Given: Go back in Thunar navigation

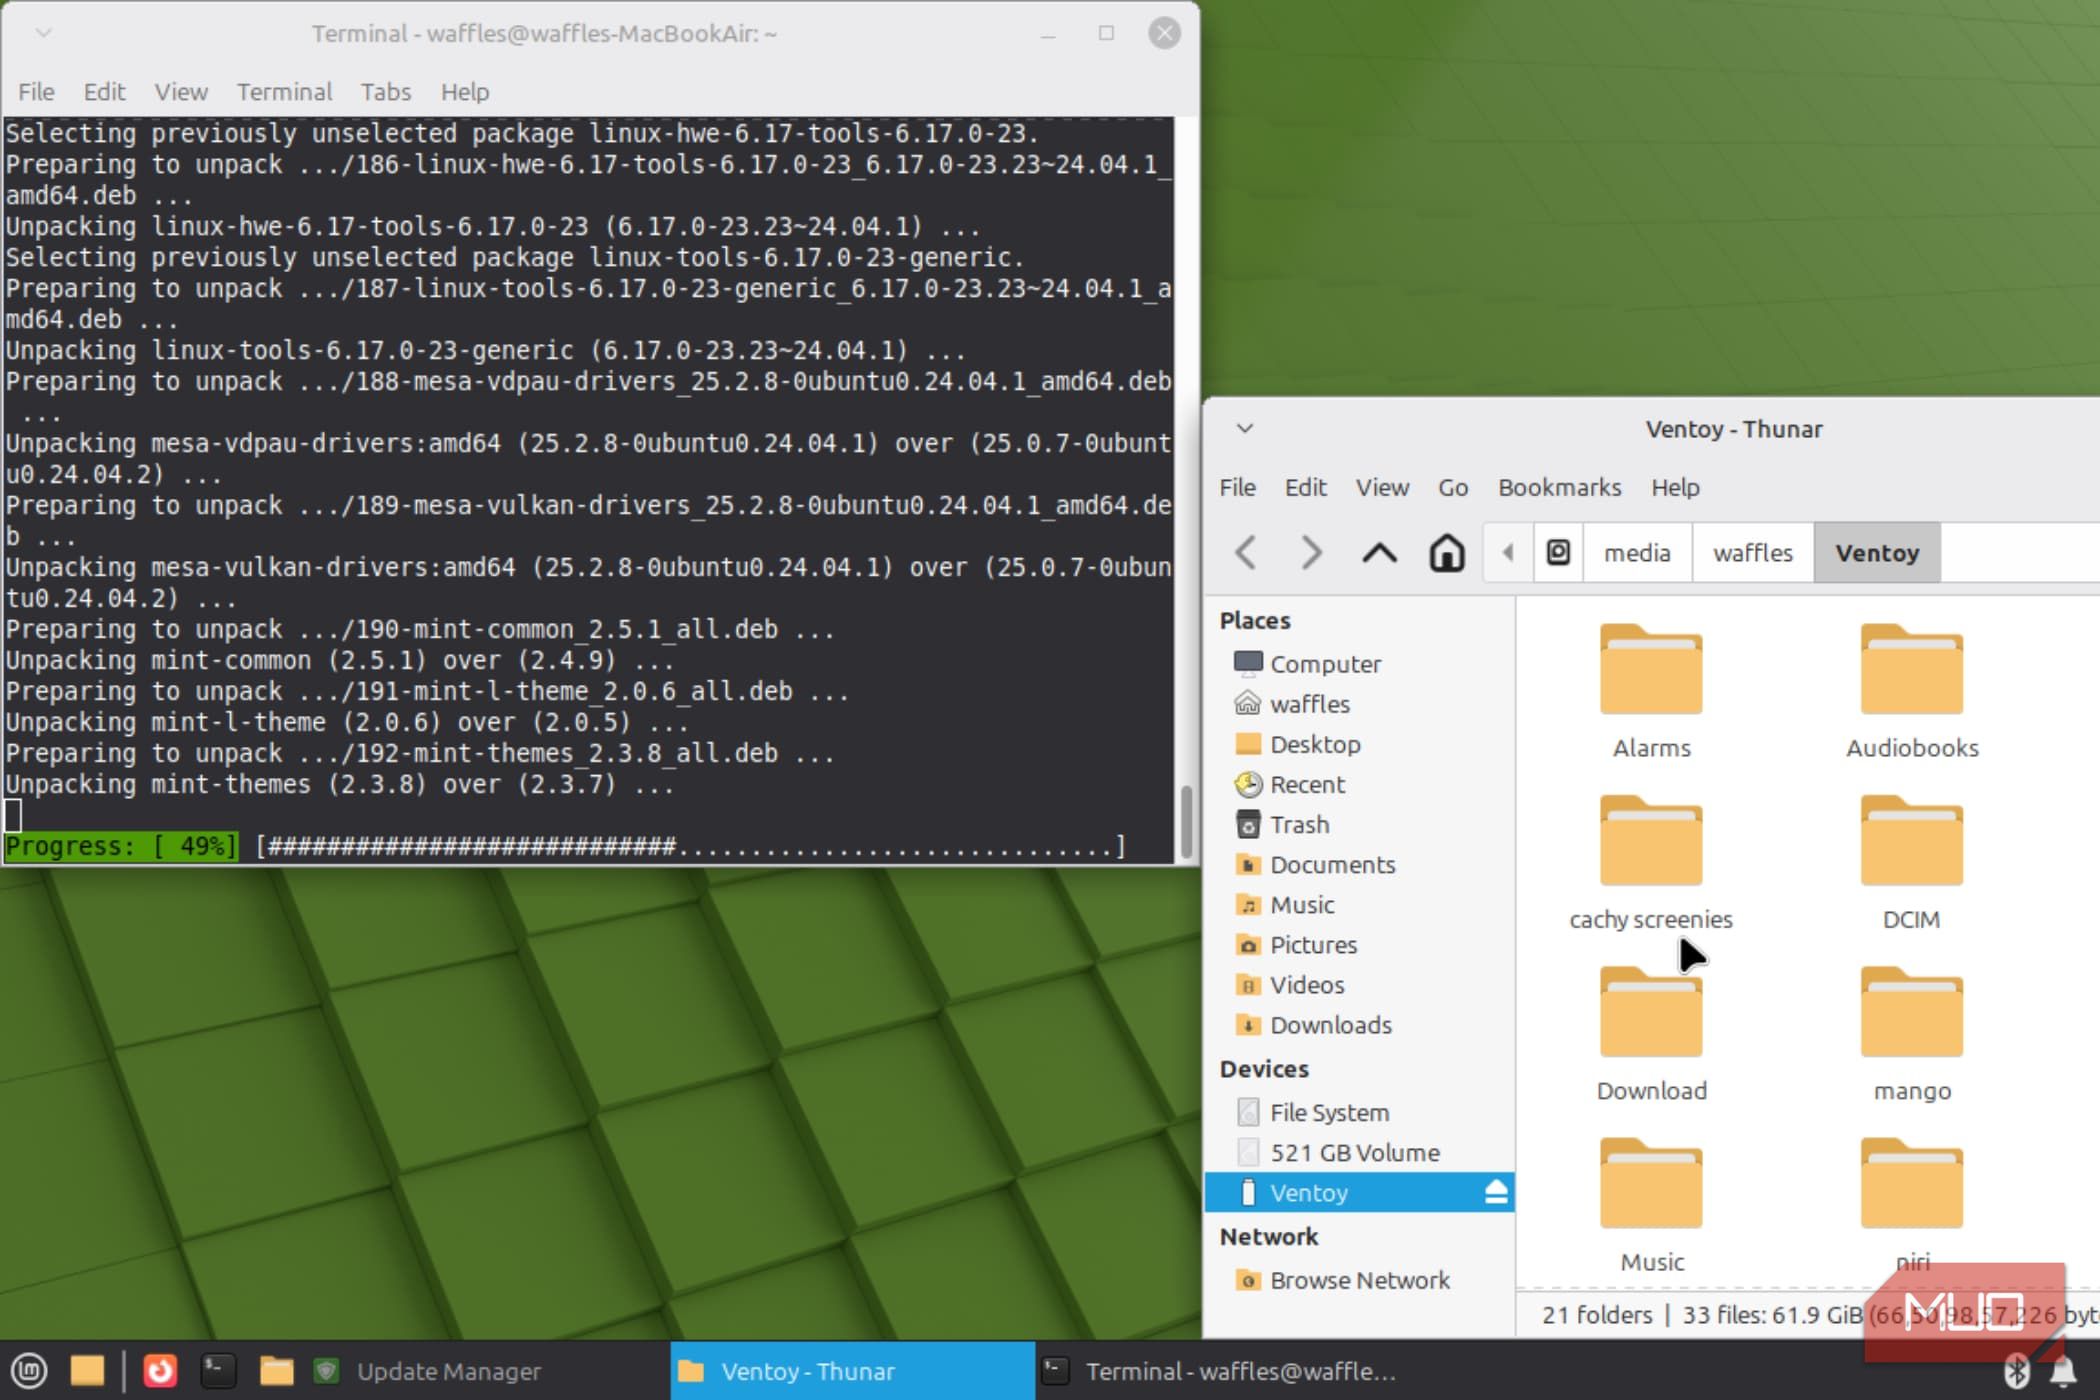Looking at the screenshot, I should click(1246, 552).
